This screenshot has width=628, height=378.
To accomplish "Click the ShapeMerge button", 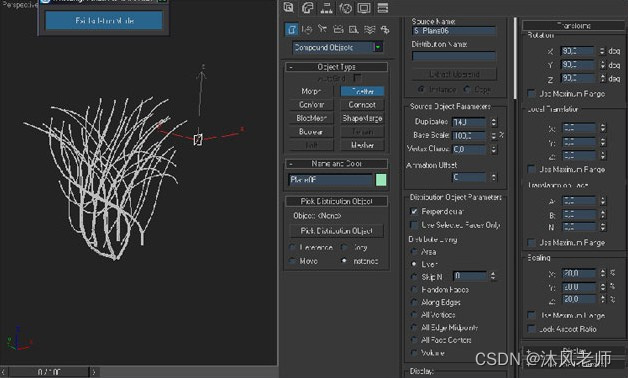I will [362, 119].
